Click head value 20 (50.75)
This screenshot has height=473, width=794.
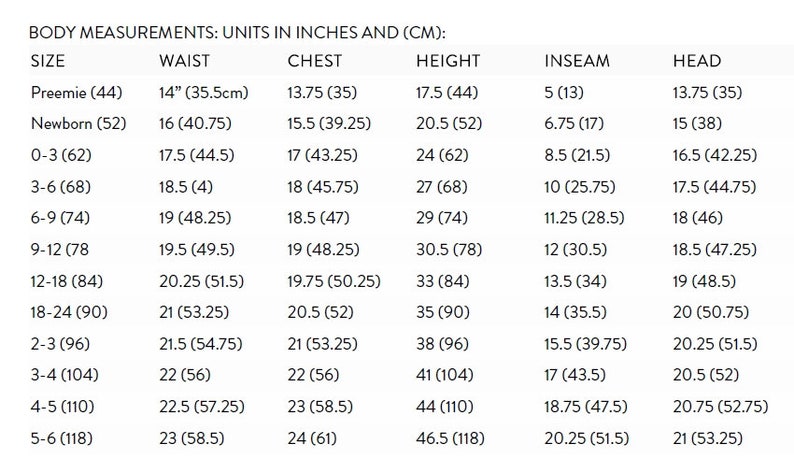coord(711,312)
